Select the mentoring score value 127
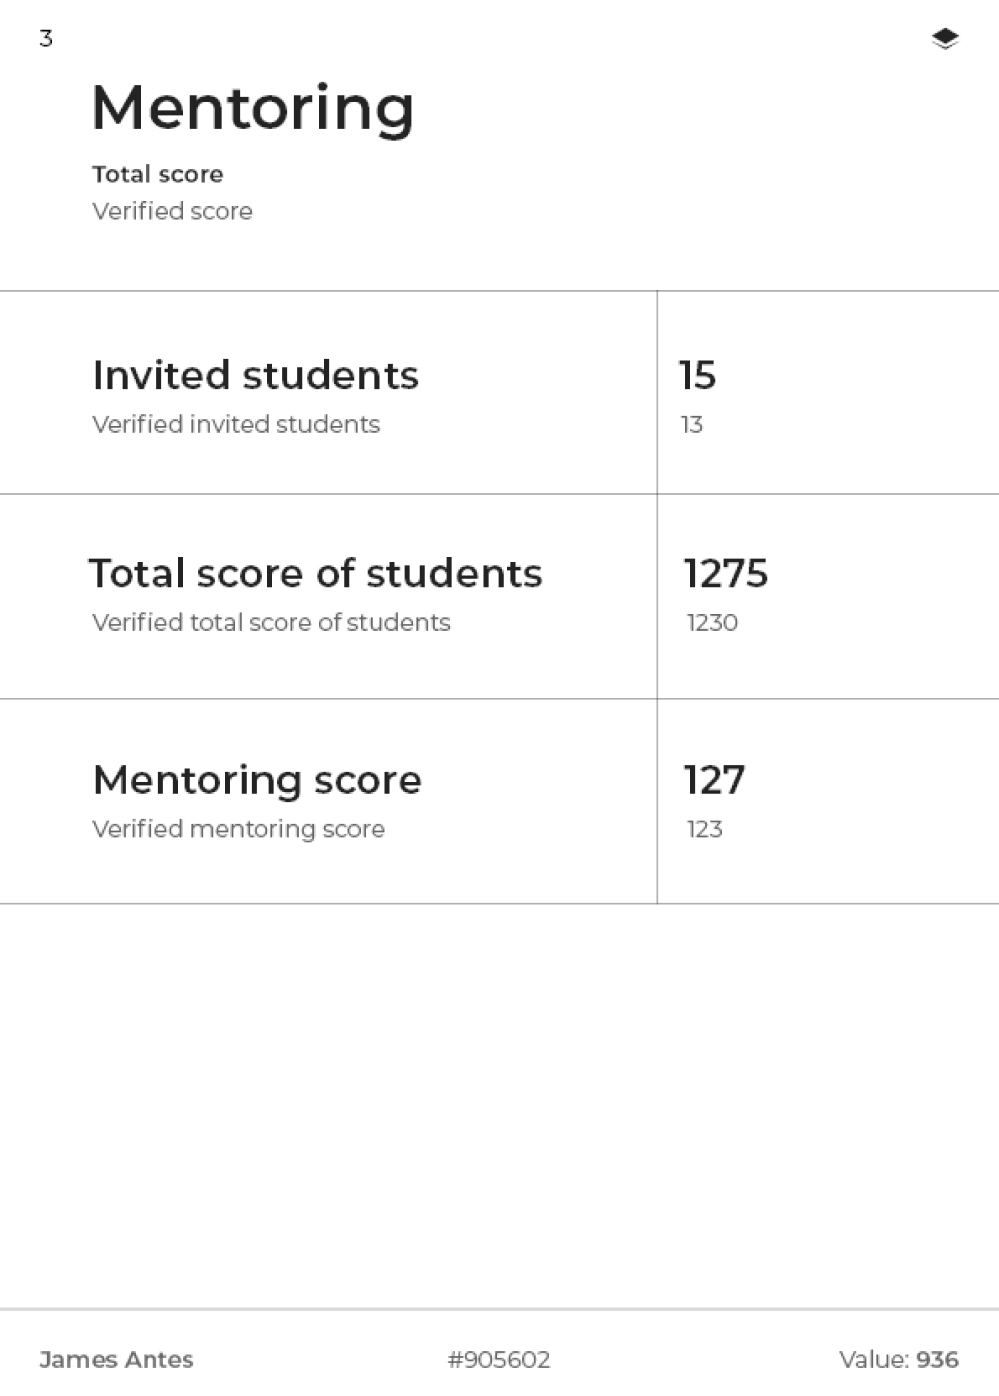The height and width of the screenshot is (1396, 999). click(714, 780)
